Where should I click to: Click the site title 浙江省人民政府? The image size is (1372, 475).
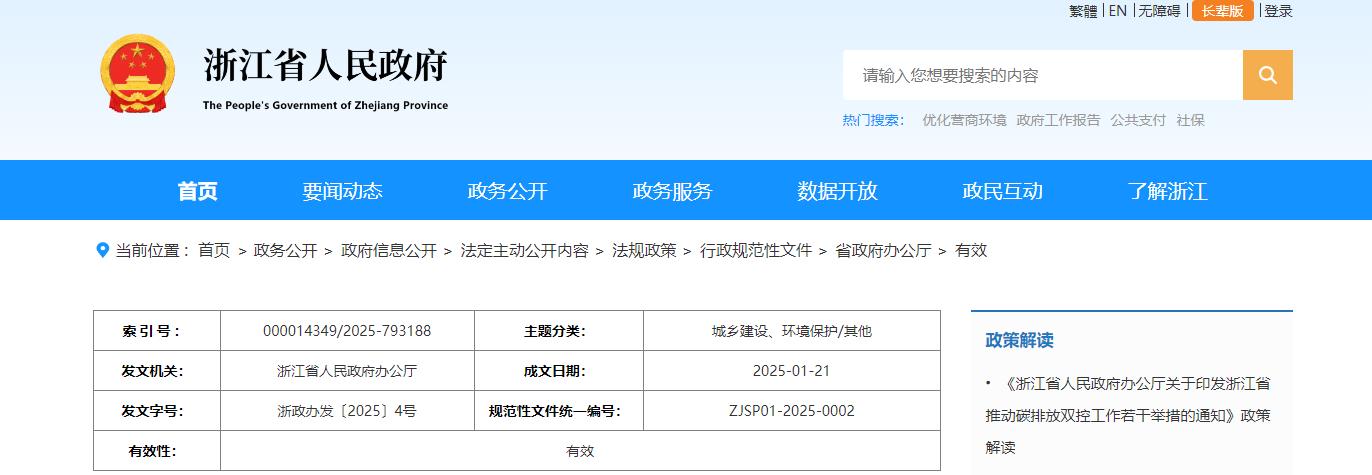326,65
